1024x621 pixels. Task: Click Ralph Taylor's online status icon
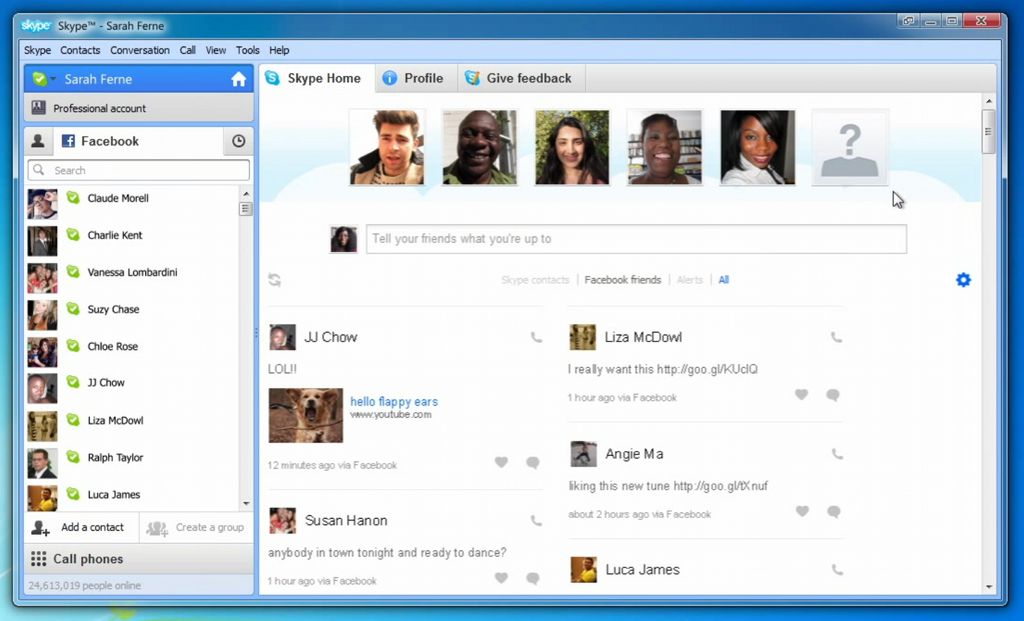pos(73,456)
